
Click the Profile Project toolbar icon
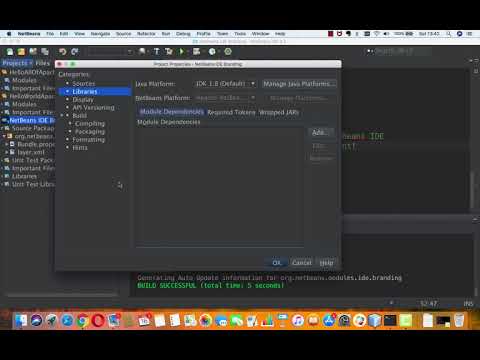point(212,52)
